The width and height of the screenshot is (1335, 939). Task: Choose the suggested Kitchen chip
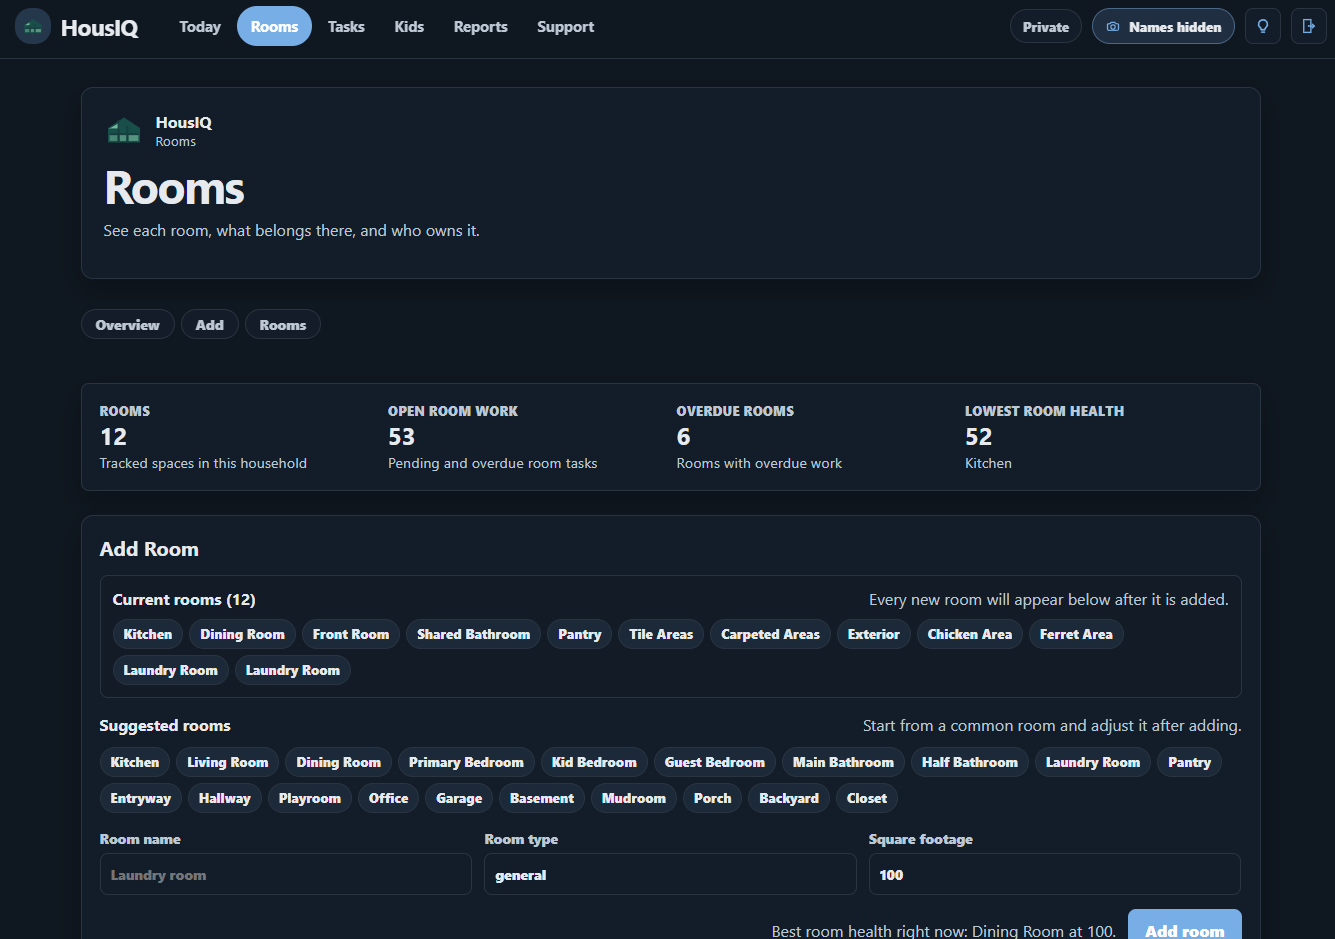135,762
